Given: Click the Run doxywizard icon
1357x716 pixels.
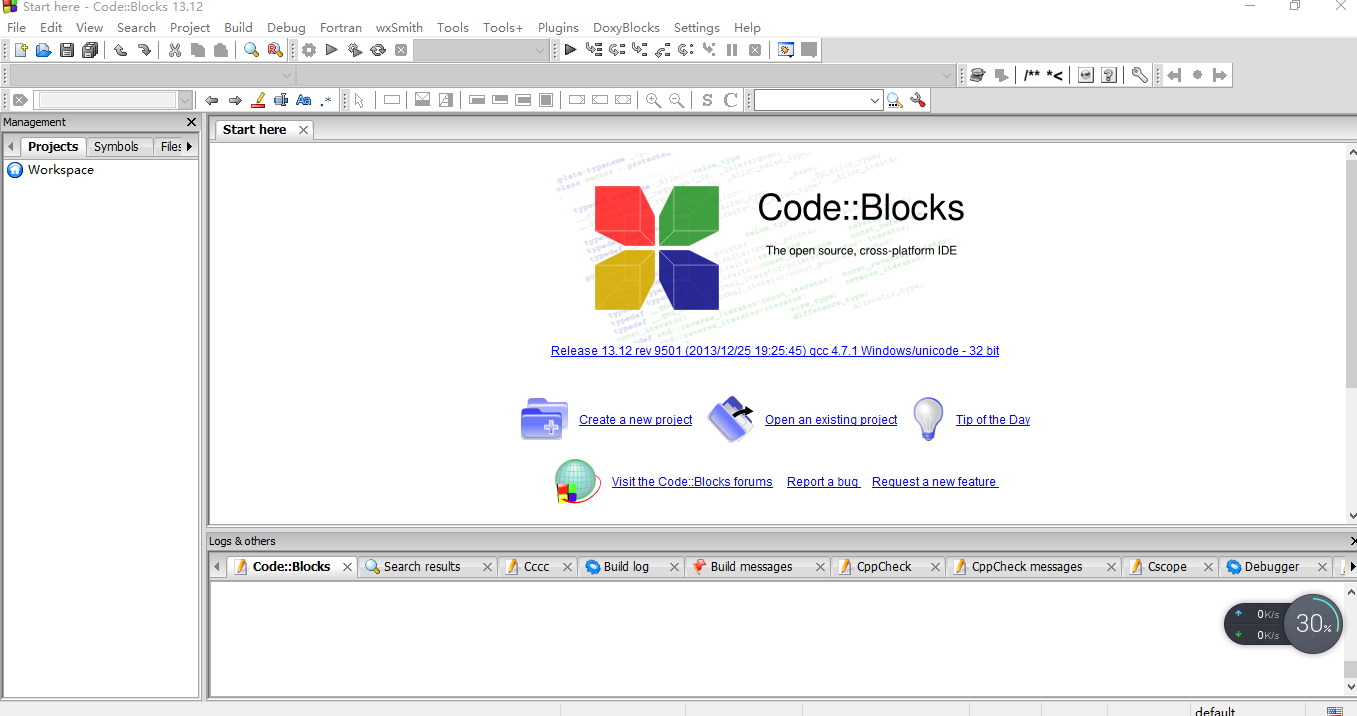Looking at the screenshot, I should 978,75.
